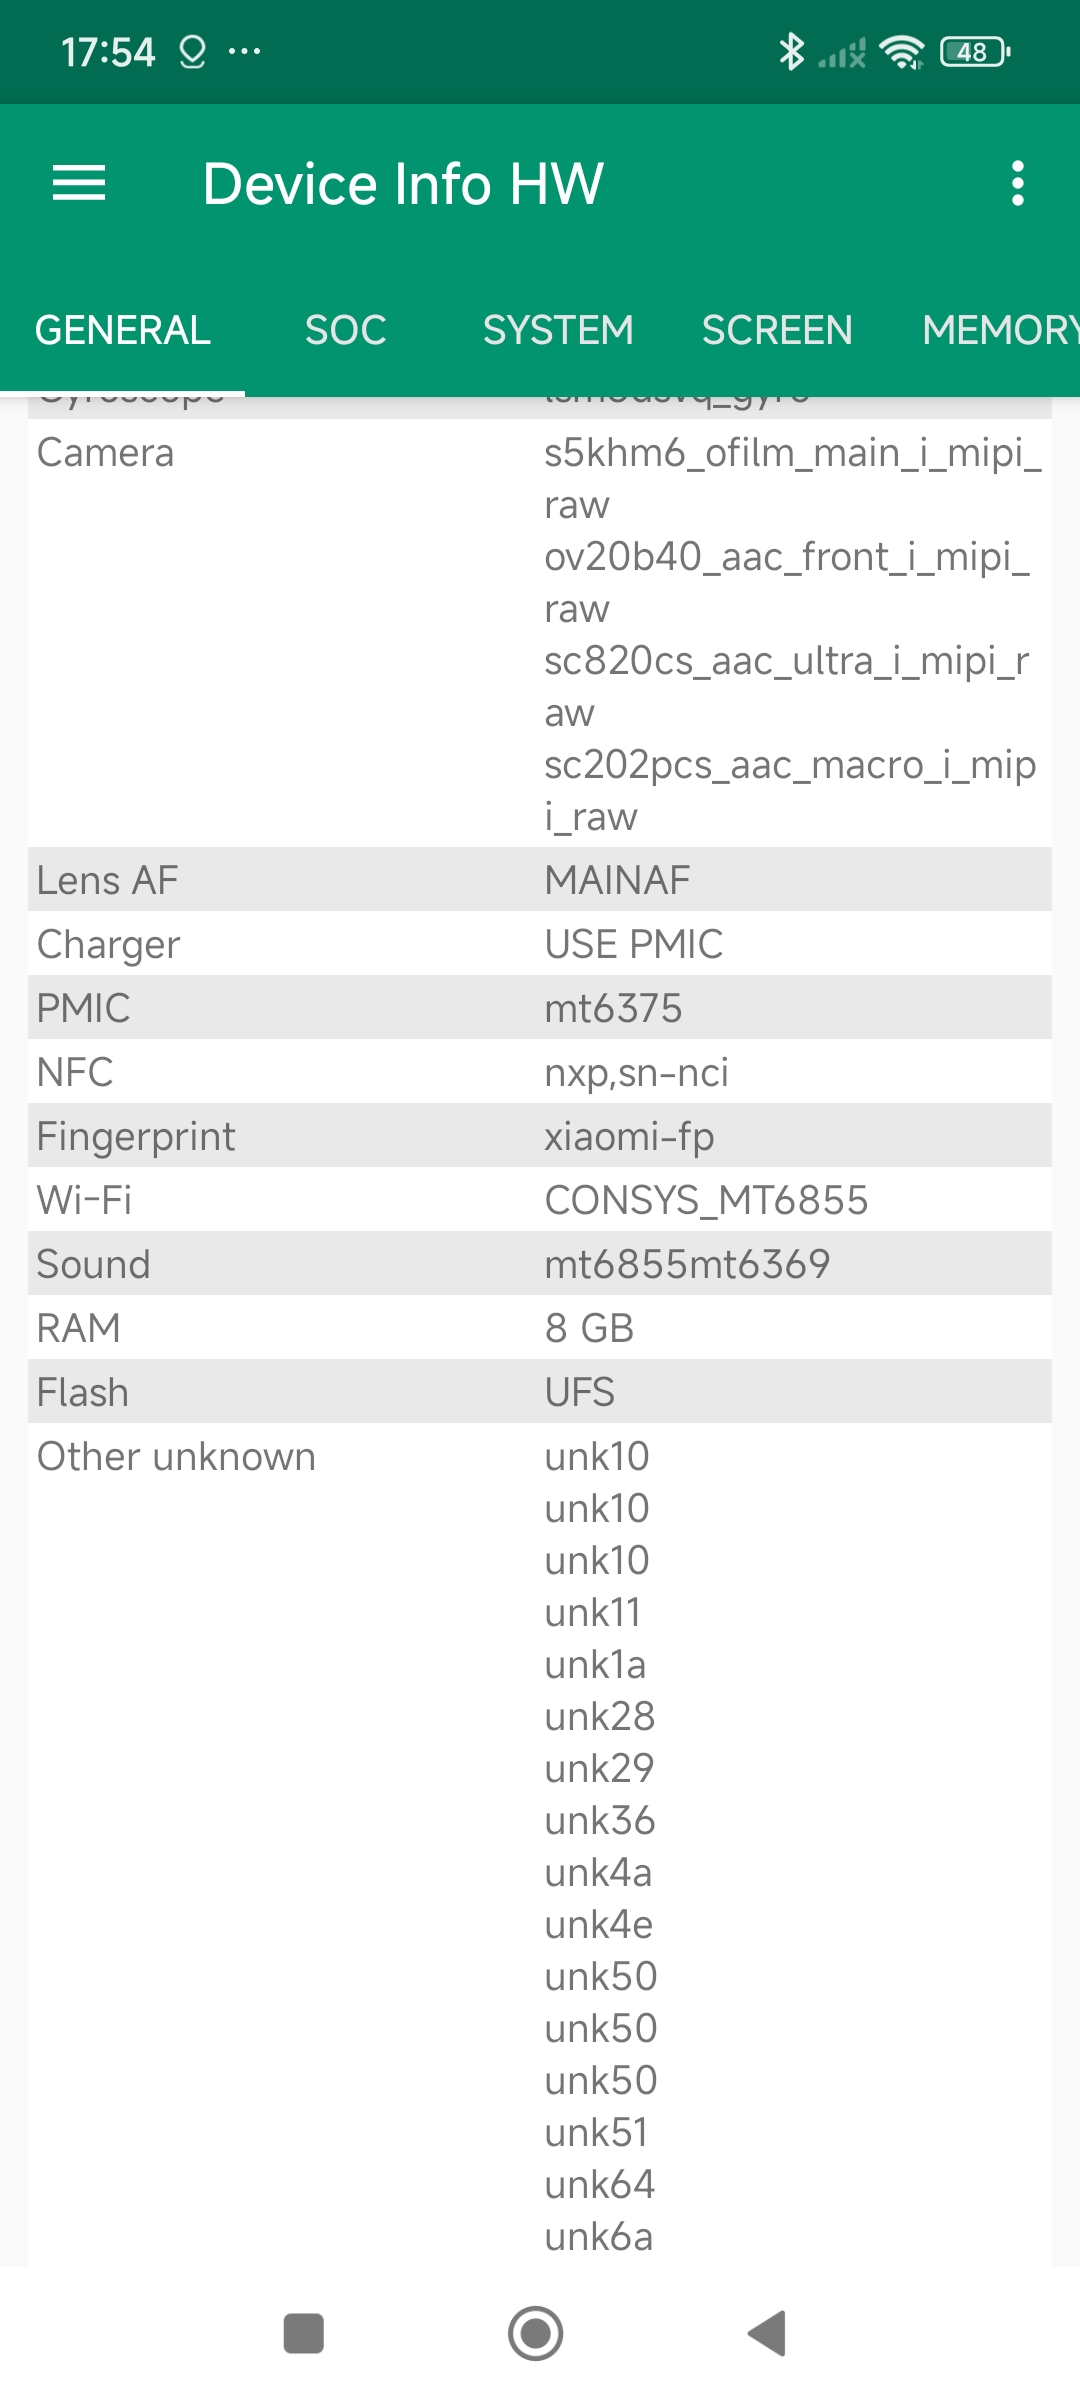The height and width of the screenshot is (2400, 1080).
Task: Tap the Wi-Fi CONSYS_MT6855 value
Action: click(x=706, y=1200)
